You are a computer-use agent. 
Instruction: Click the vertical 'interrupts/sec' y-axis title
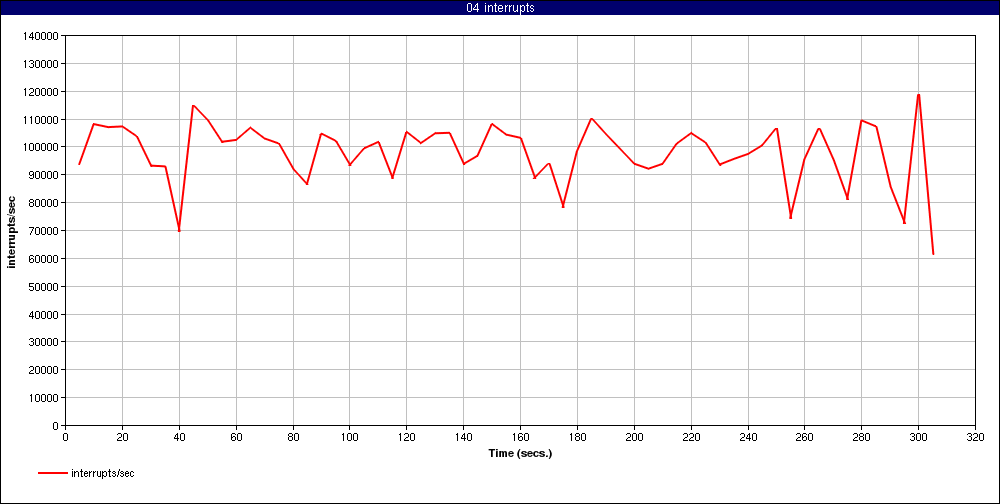click(x=11, y=230)
